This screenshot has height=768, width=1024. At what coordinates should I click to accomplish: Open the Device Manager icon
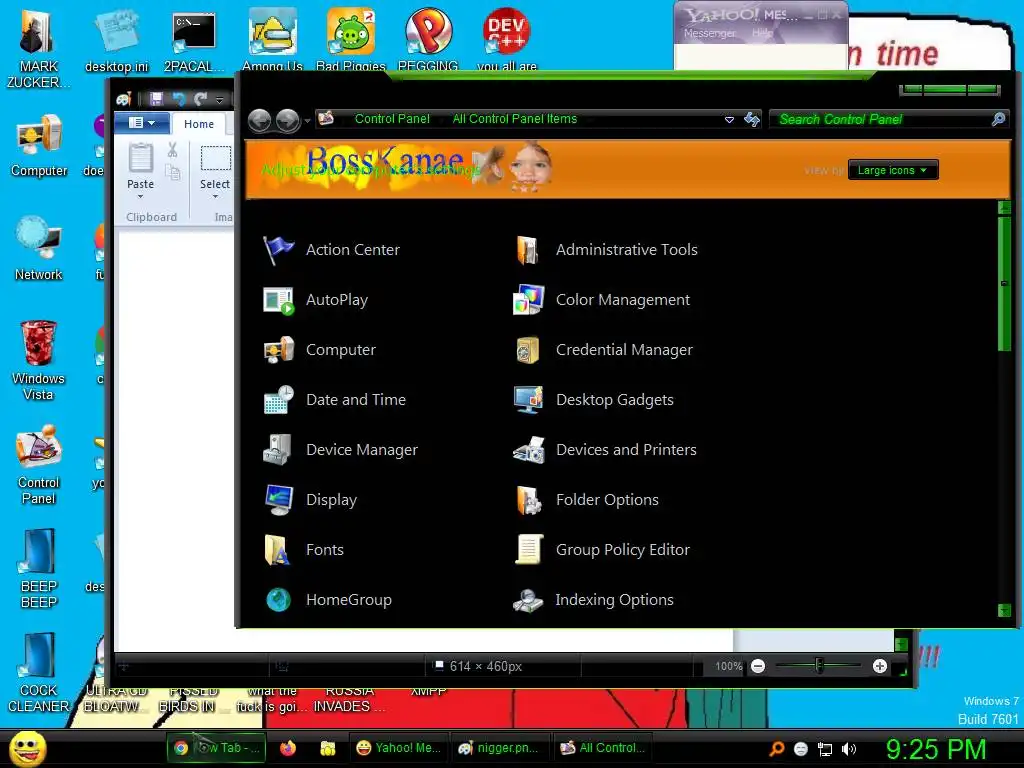click(x=278, y=450)
